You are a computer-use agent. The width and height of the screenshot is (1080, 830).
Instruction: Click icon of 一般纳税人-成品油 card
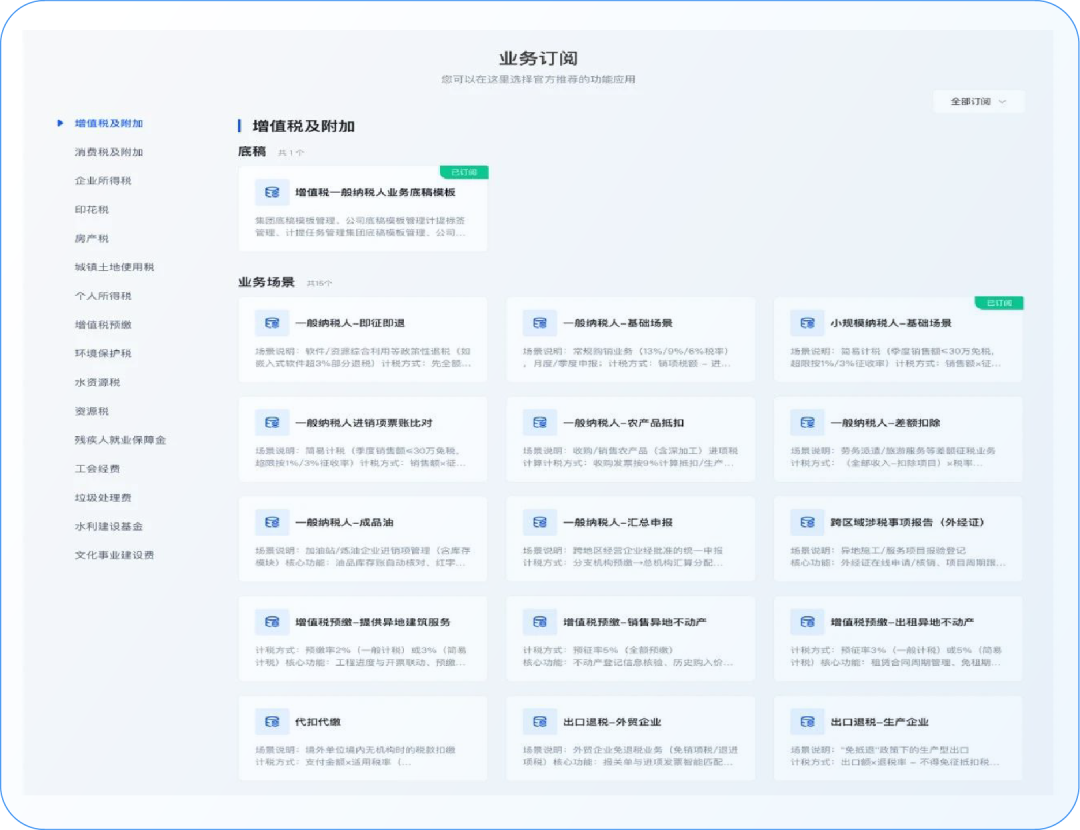pos(271,523)
